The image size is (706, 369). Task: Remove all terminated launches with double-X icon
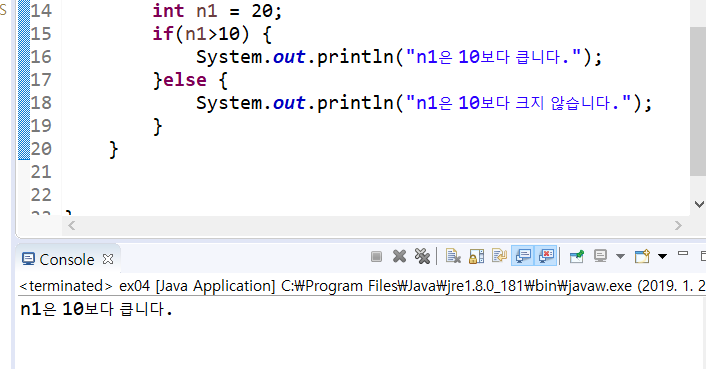pyautogui.click(x=422, y=256)
